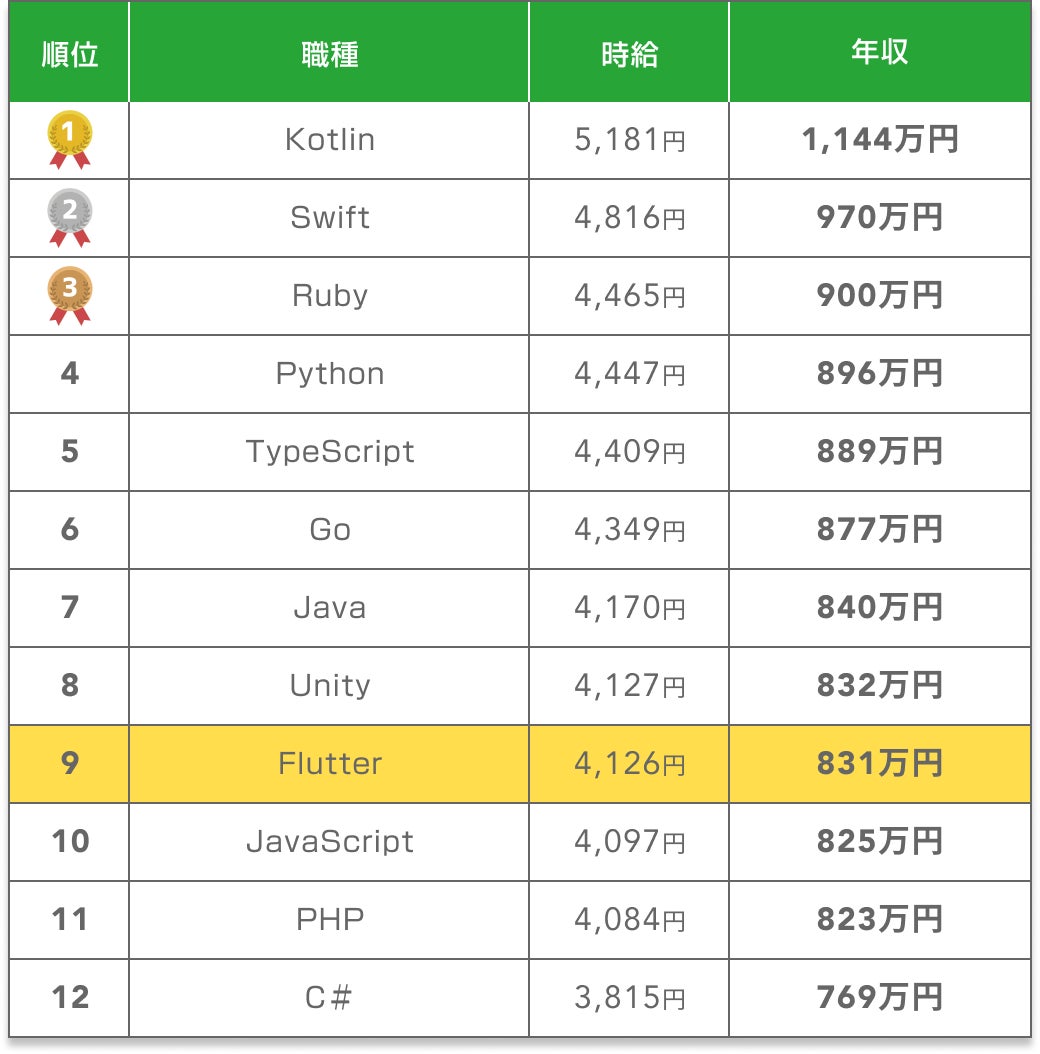Click the 1,144万円 annual income value

pos(879,140)
